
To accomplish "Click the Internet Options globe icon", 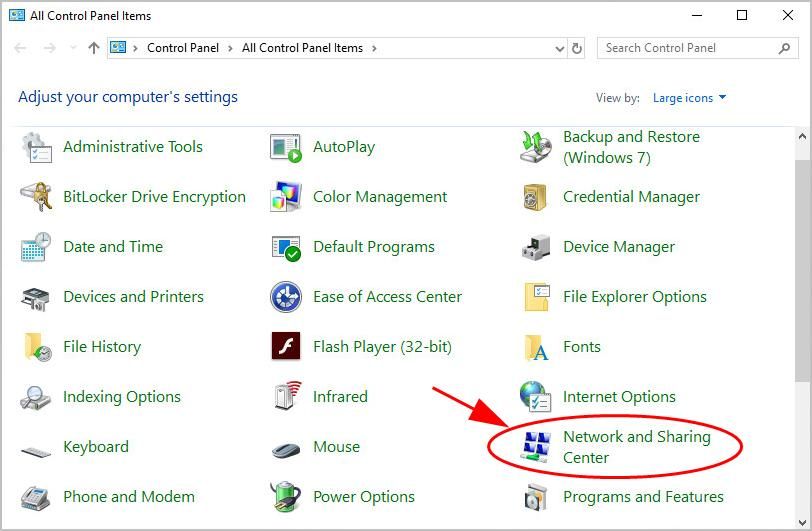I will (x=536, y=397).
